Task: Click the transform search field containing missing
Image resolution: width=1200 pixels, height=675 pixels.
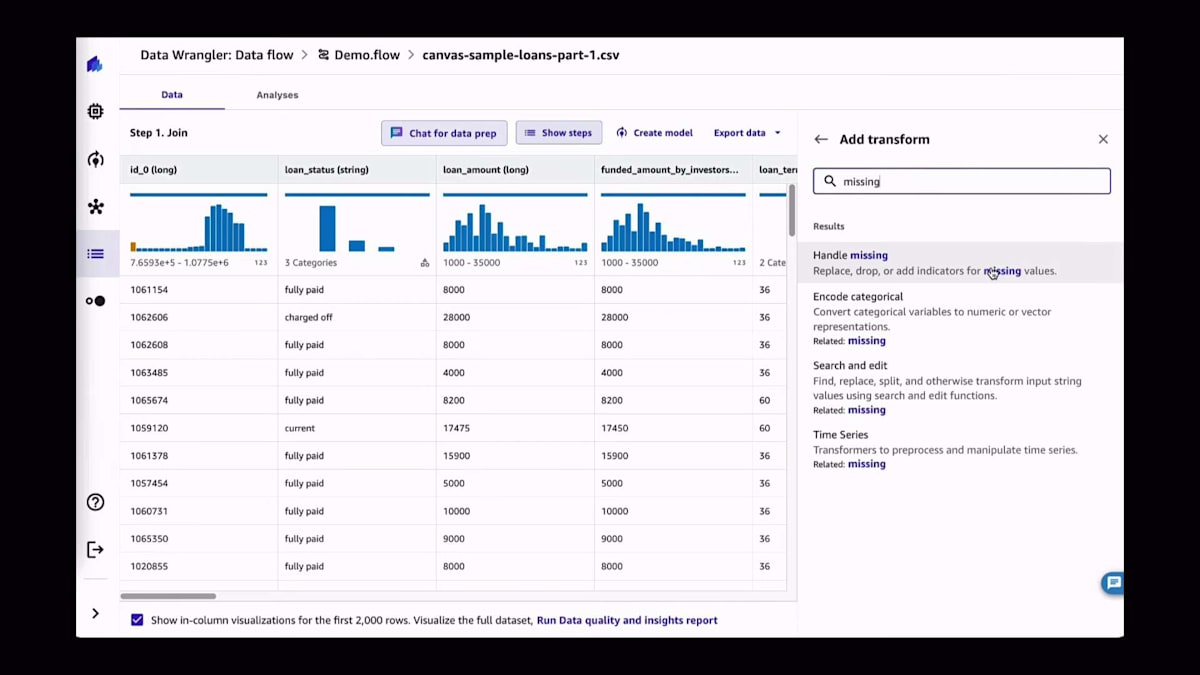Action: (x=961, y=181)
